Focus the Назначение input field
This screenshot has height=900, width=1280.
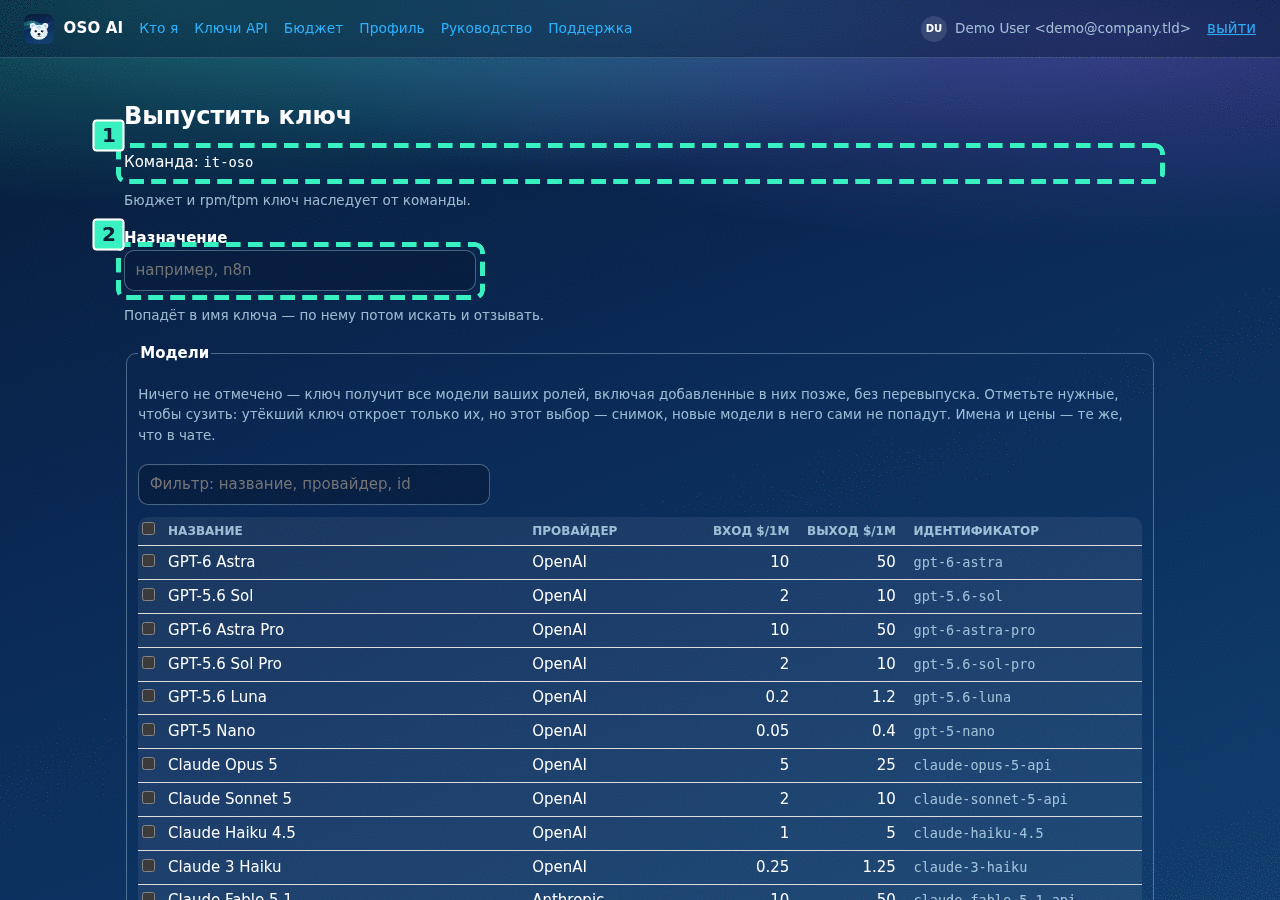300,270
